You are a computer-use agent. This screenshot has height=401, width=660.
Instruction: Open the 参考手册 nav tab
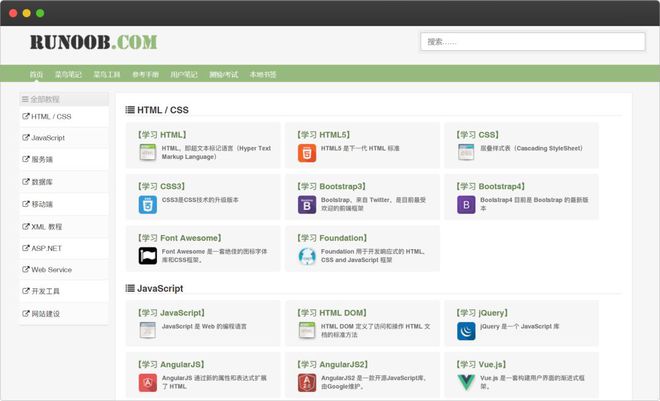coord(145,74)
